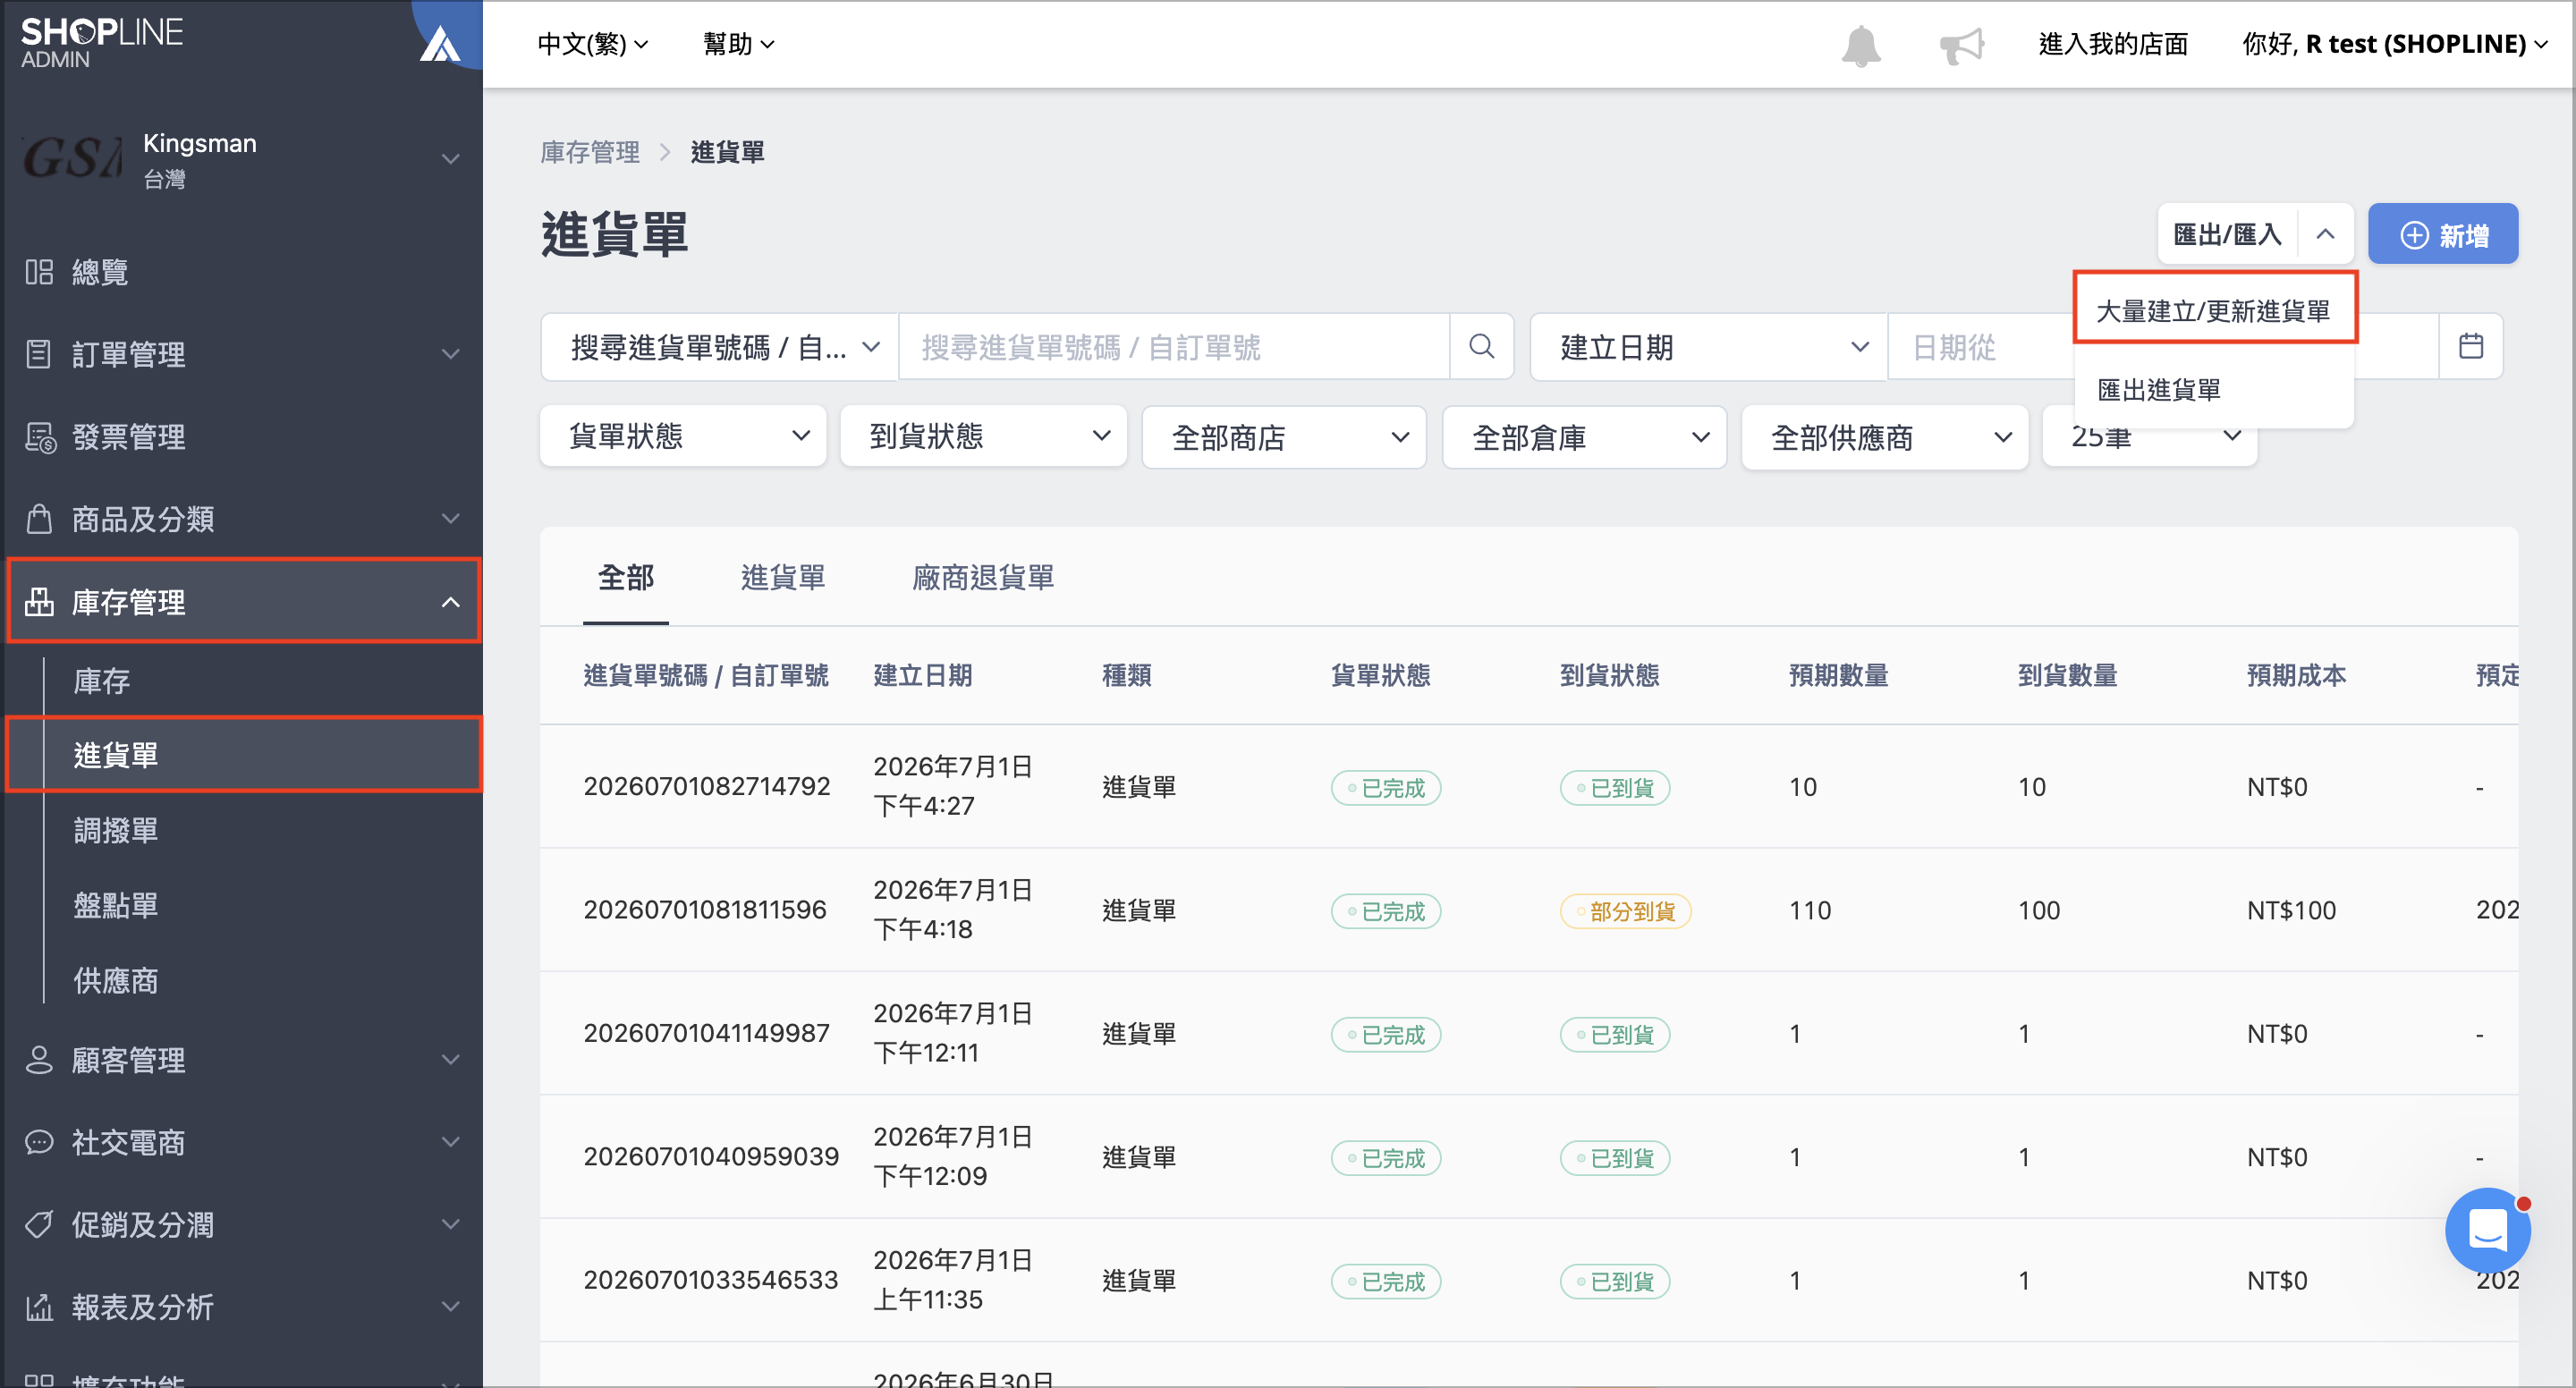Open the search-type dropdown 搜尋進貨單號碼
Viewport: 2576px width, 1388px height.
[720, 347]
